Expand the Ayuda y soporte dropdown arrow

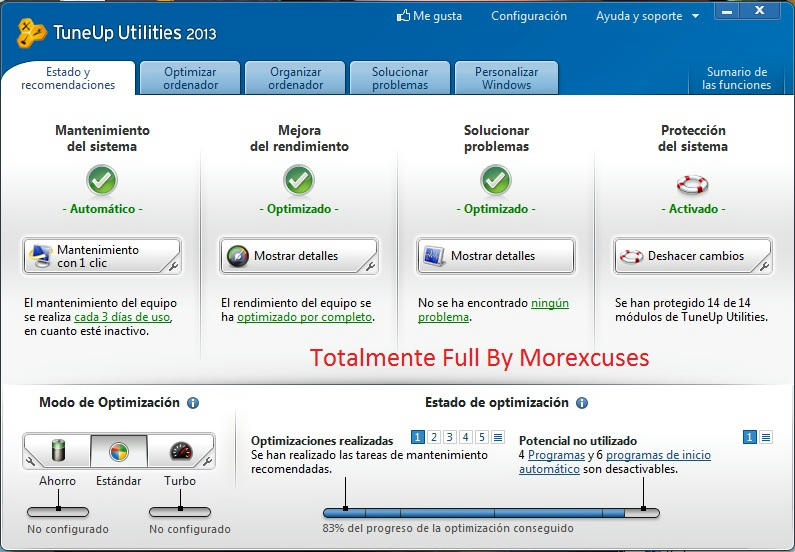[x=696, y=16]
